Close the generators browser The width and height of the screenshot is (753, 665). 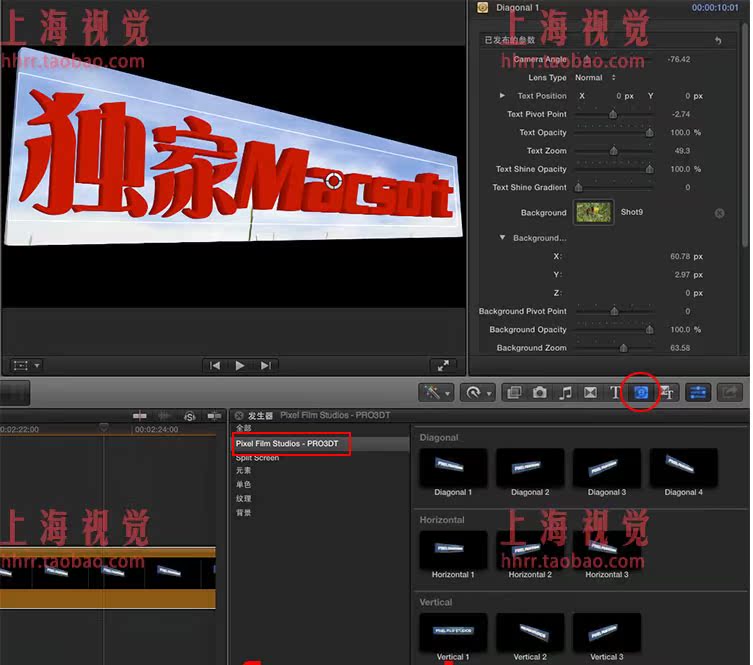pyautogui.click(x=239, y=415)
